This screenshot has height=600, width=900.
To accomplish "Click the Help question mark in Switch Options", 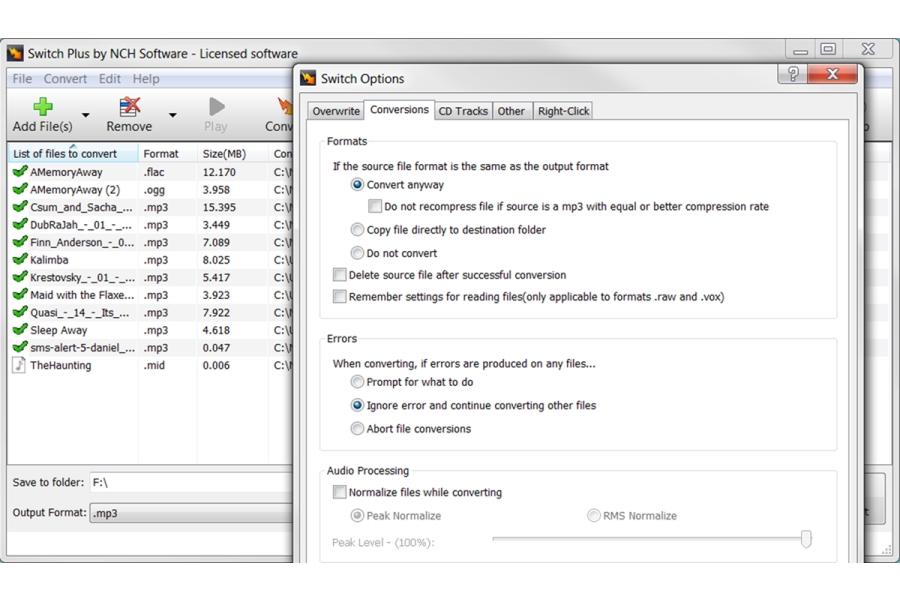I will click(x=793, y=73).
